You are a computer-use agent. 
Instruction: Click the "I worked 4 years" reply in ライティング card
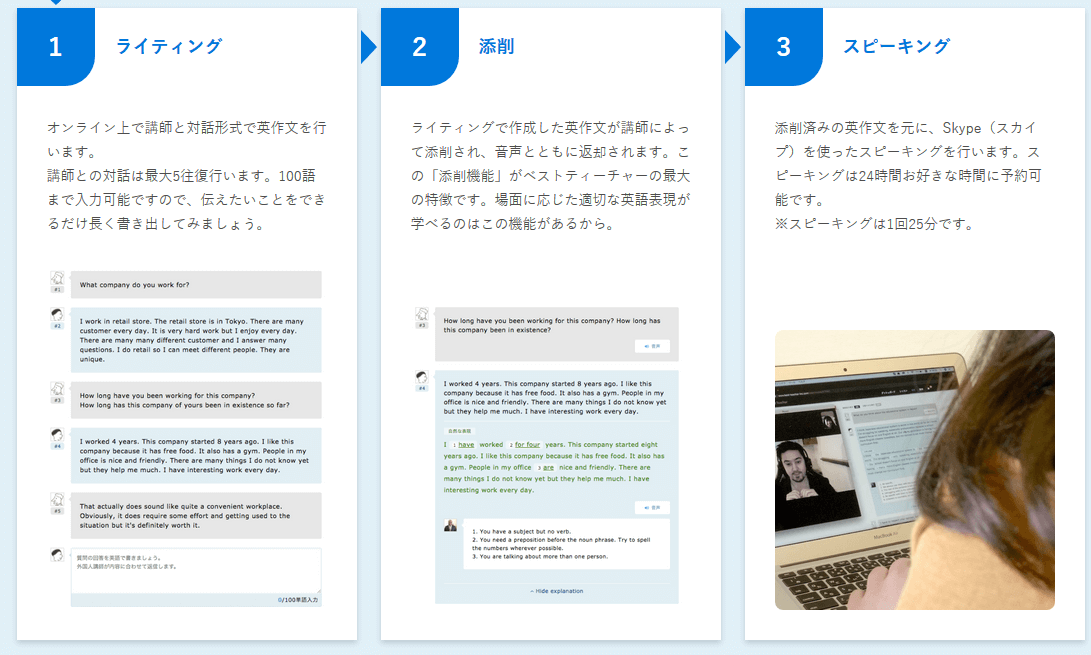coord(196,456)
